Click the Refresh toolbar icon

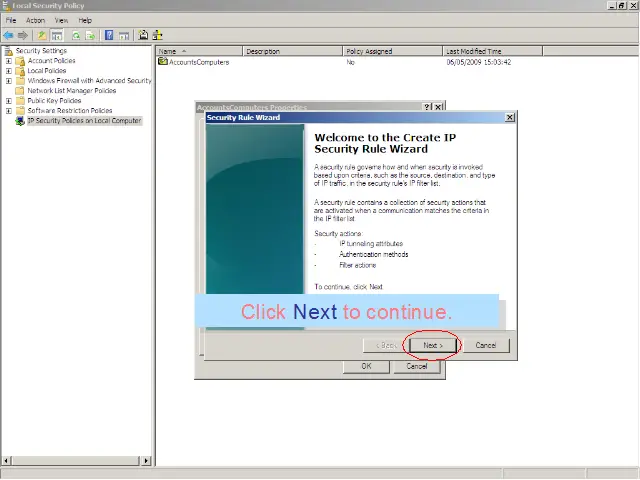pyautogui.click(x=75, y=35)
